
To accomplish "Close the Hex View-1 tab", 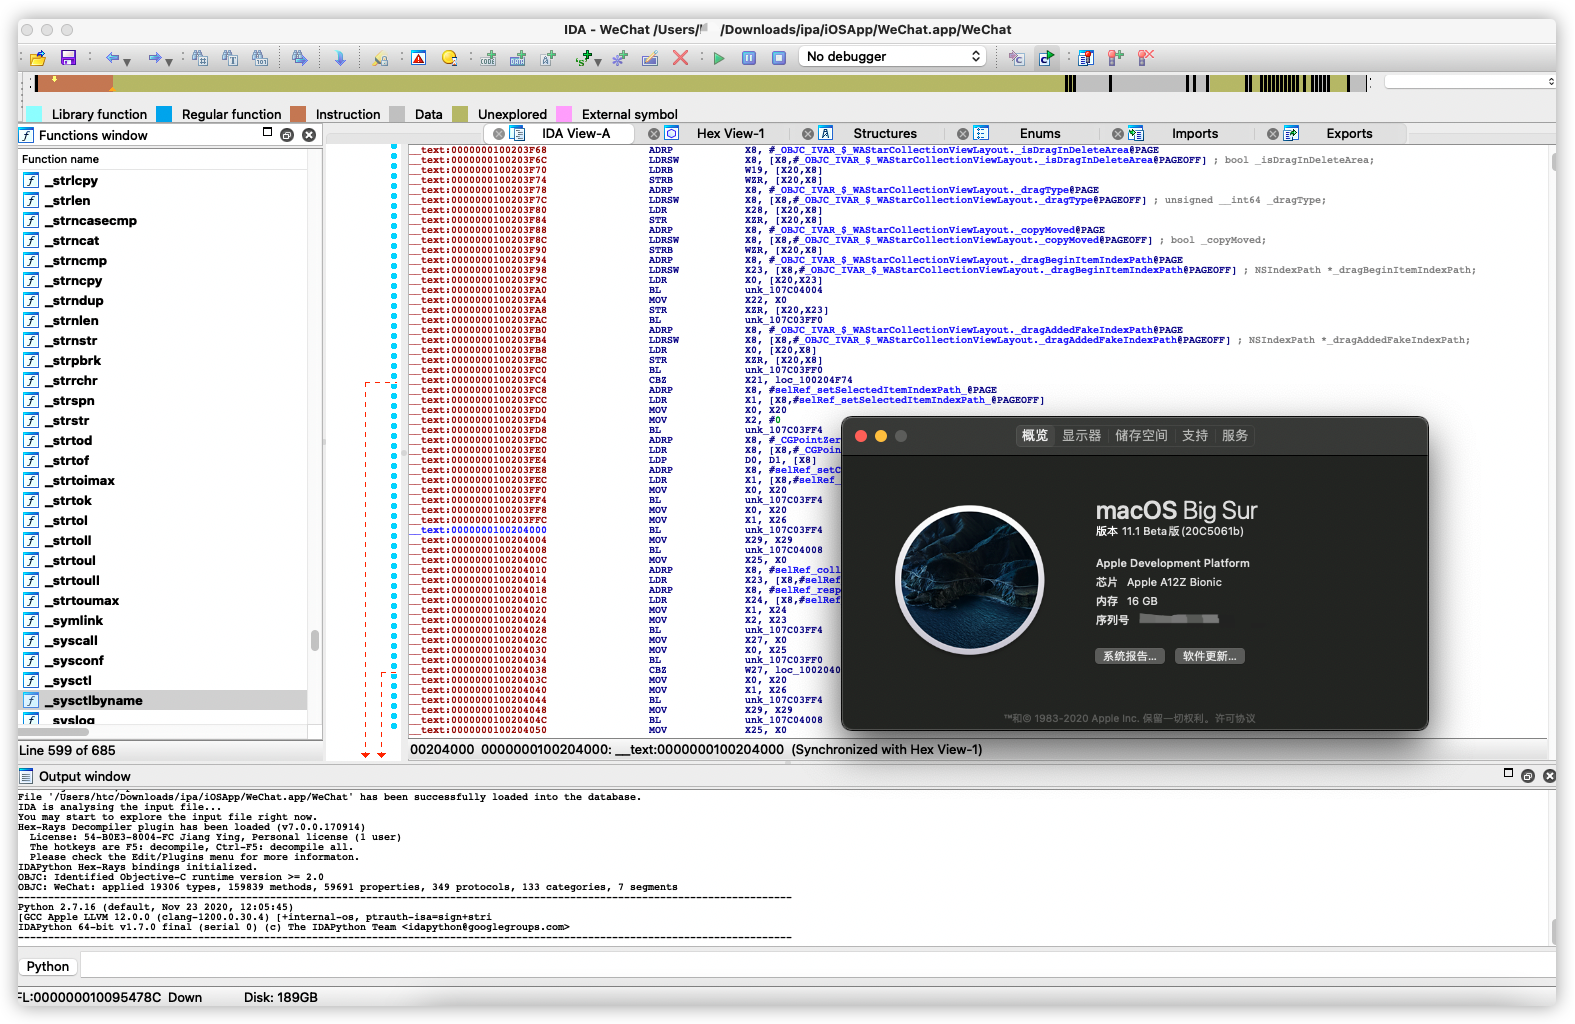I will coord(654,134).
